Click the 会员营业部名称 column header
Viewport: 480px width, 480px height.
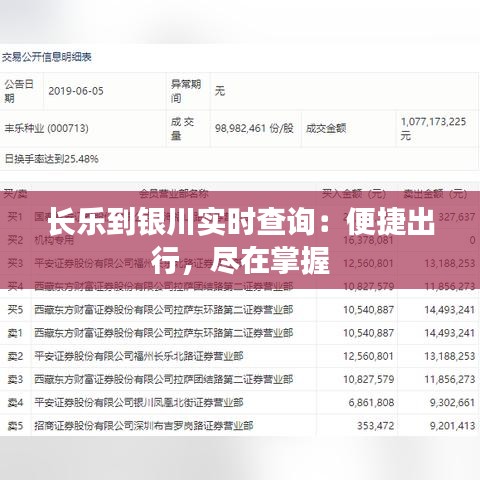(174, 193)
